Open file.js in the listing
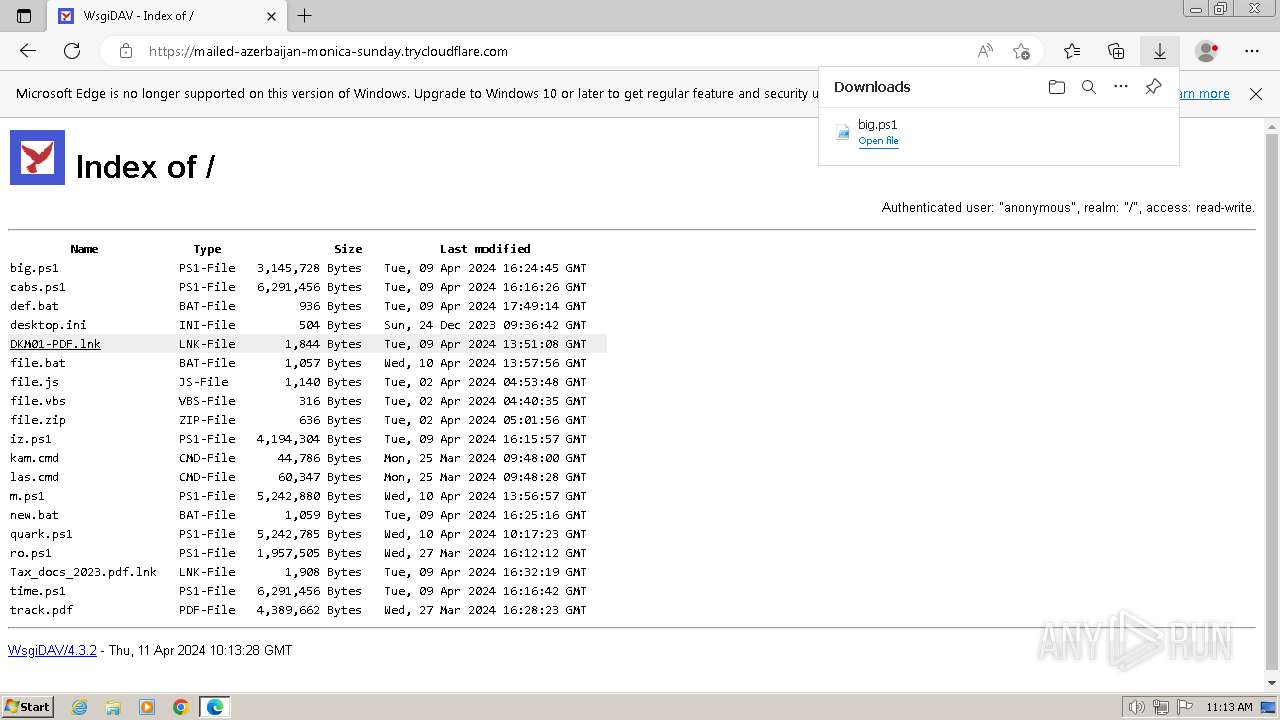Viewport: 1280px width, 720px height. [x=34, y=382]
